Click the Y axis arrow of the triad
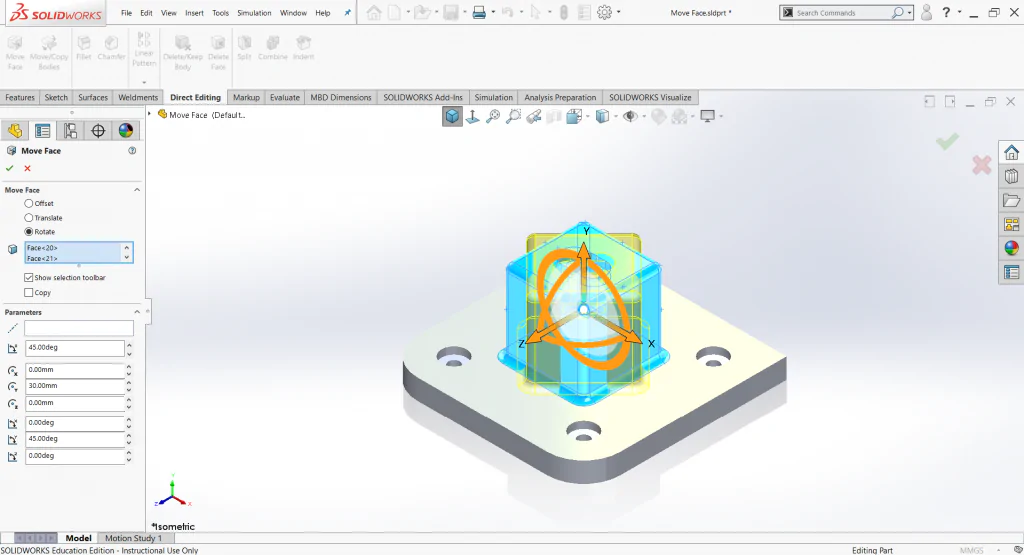 583,251
